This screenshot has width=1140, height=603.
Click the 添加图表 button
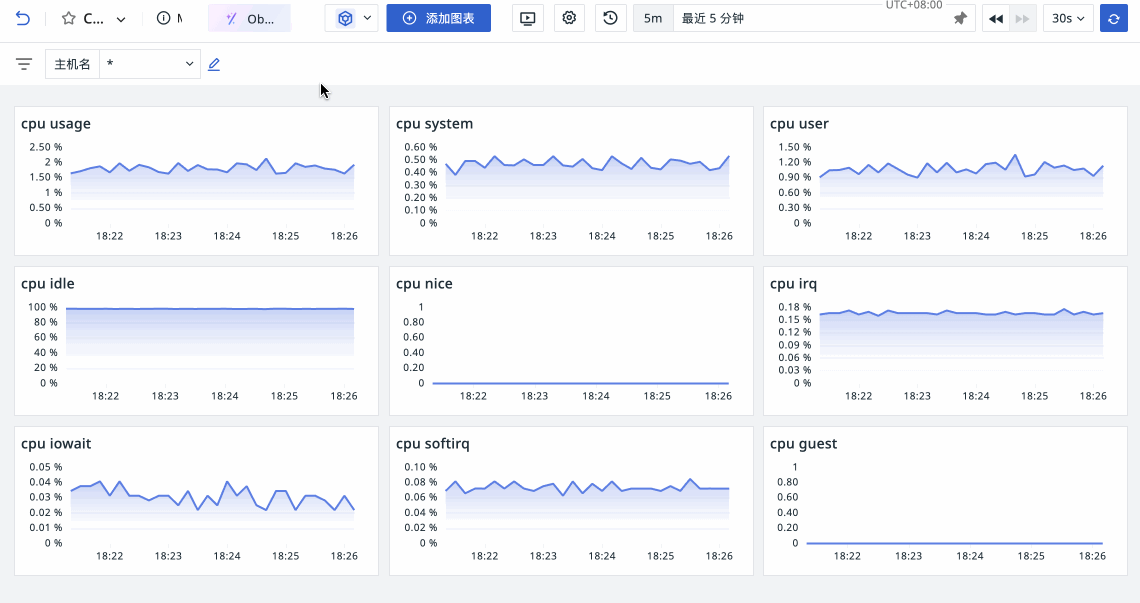coord(438,18)
